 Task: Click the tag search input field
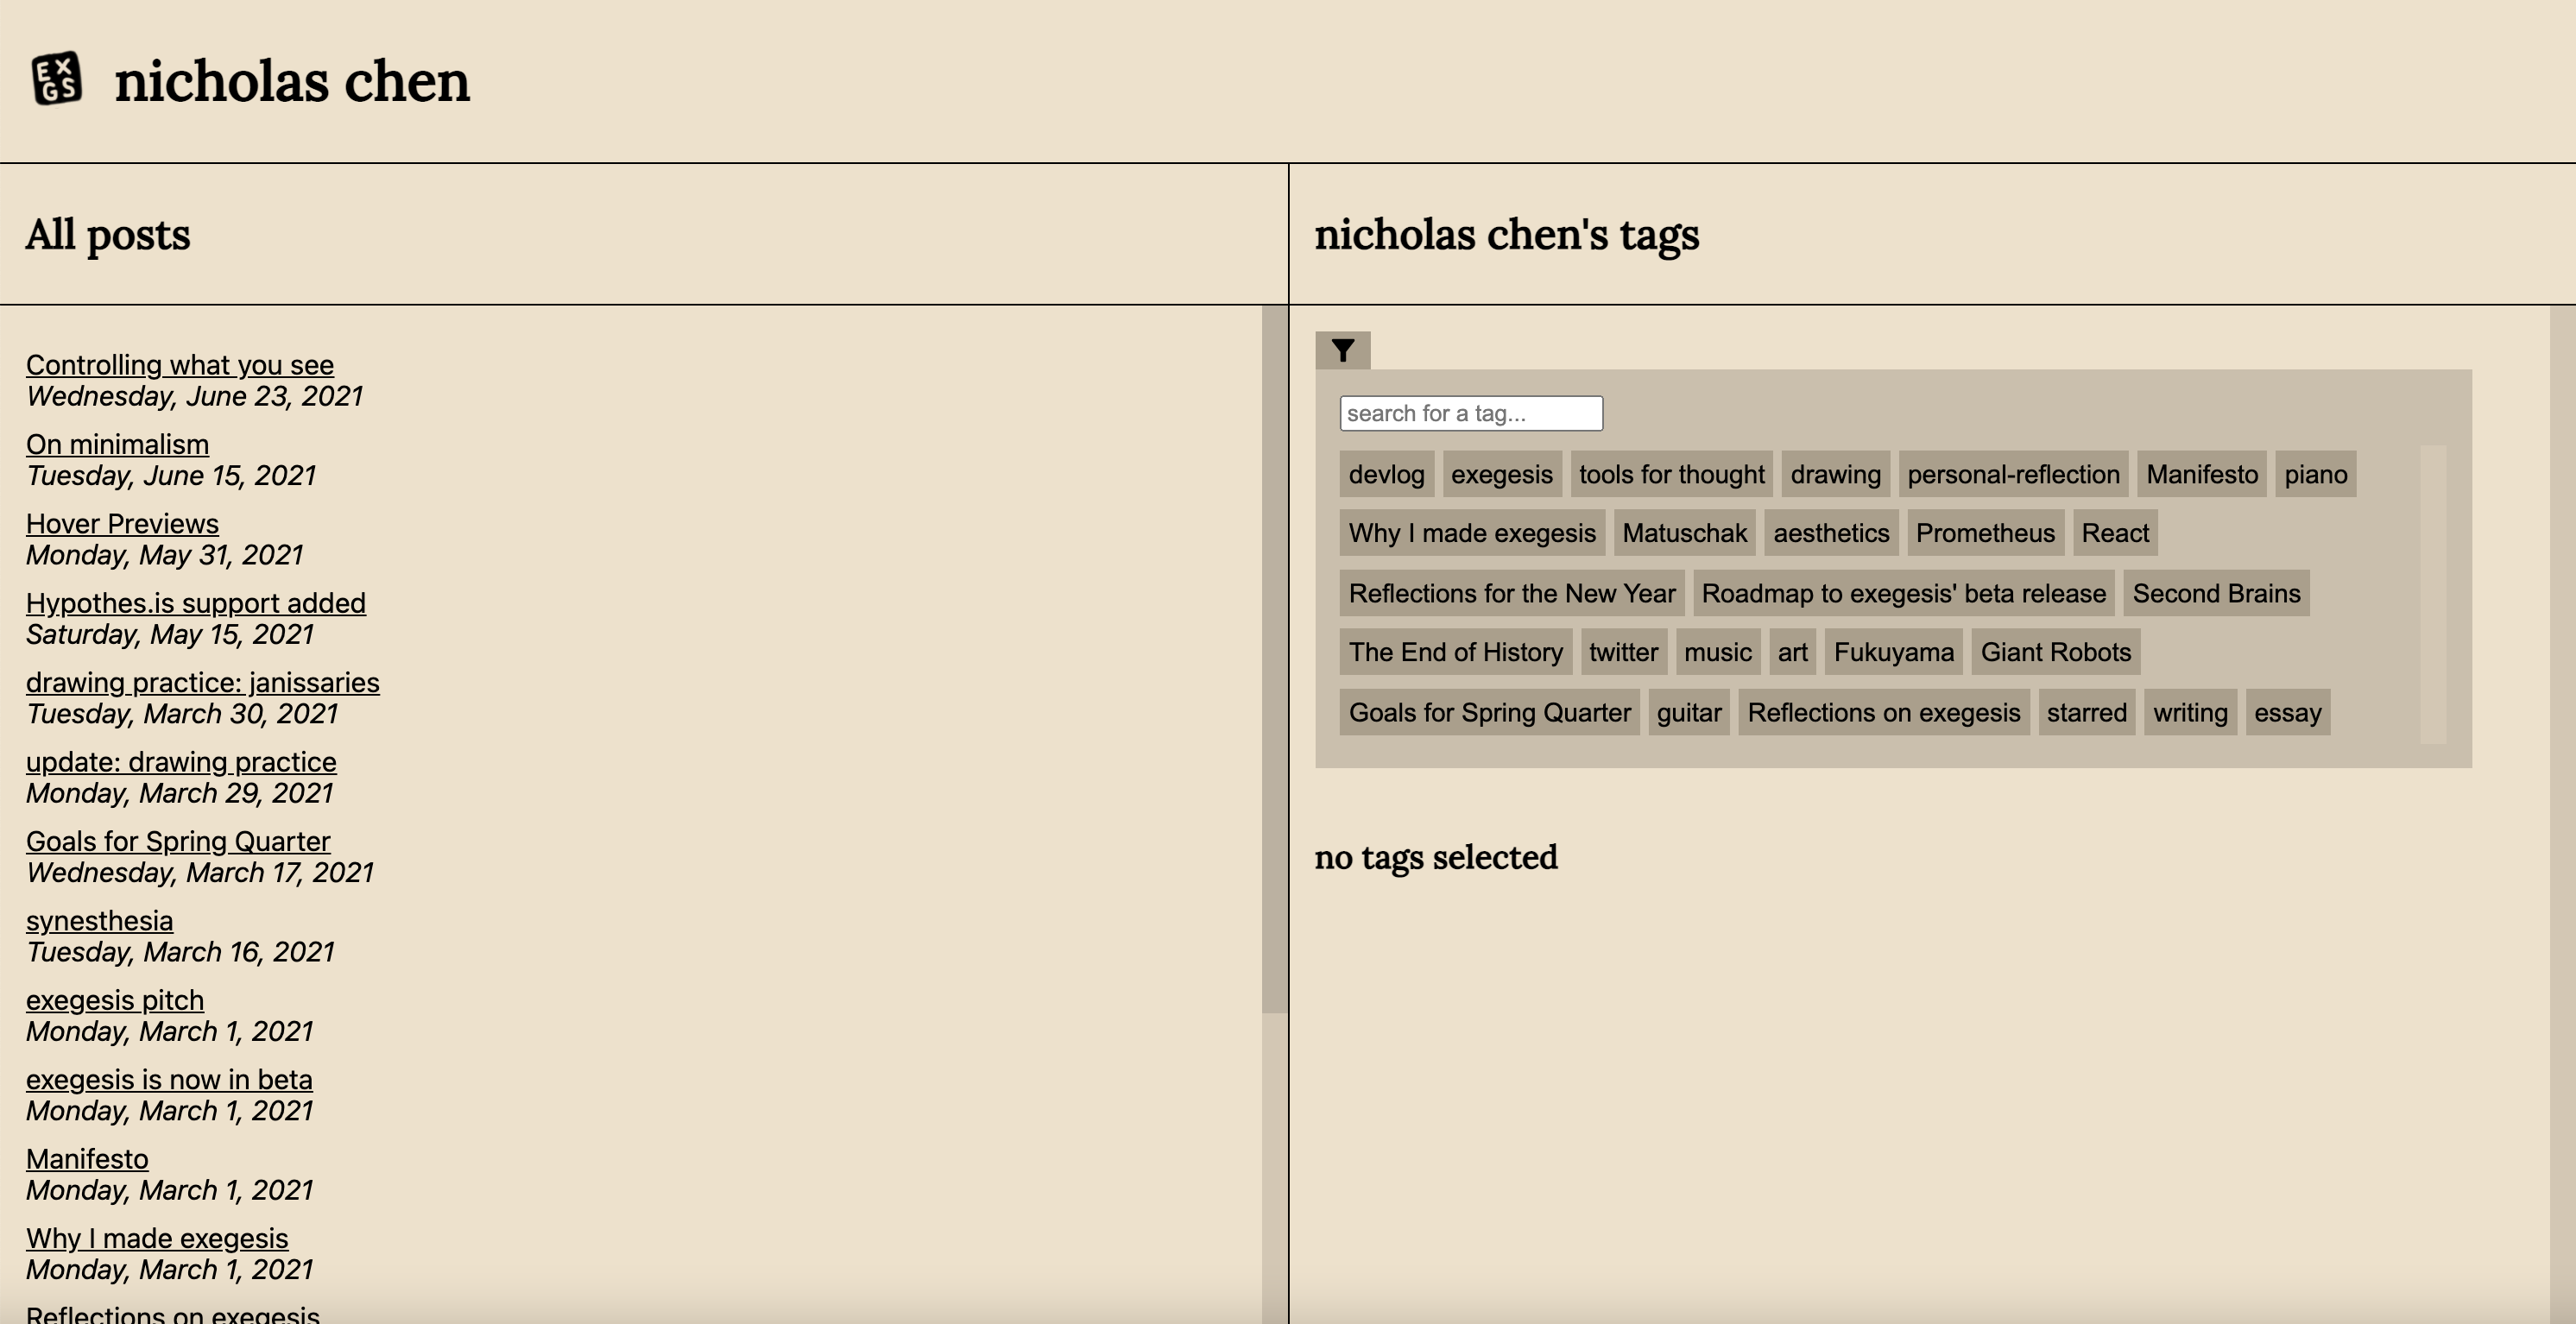tap(1470, 412)
